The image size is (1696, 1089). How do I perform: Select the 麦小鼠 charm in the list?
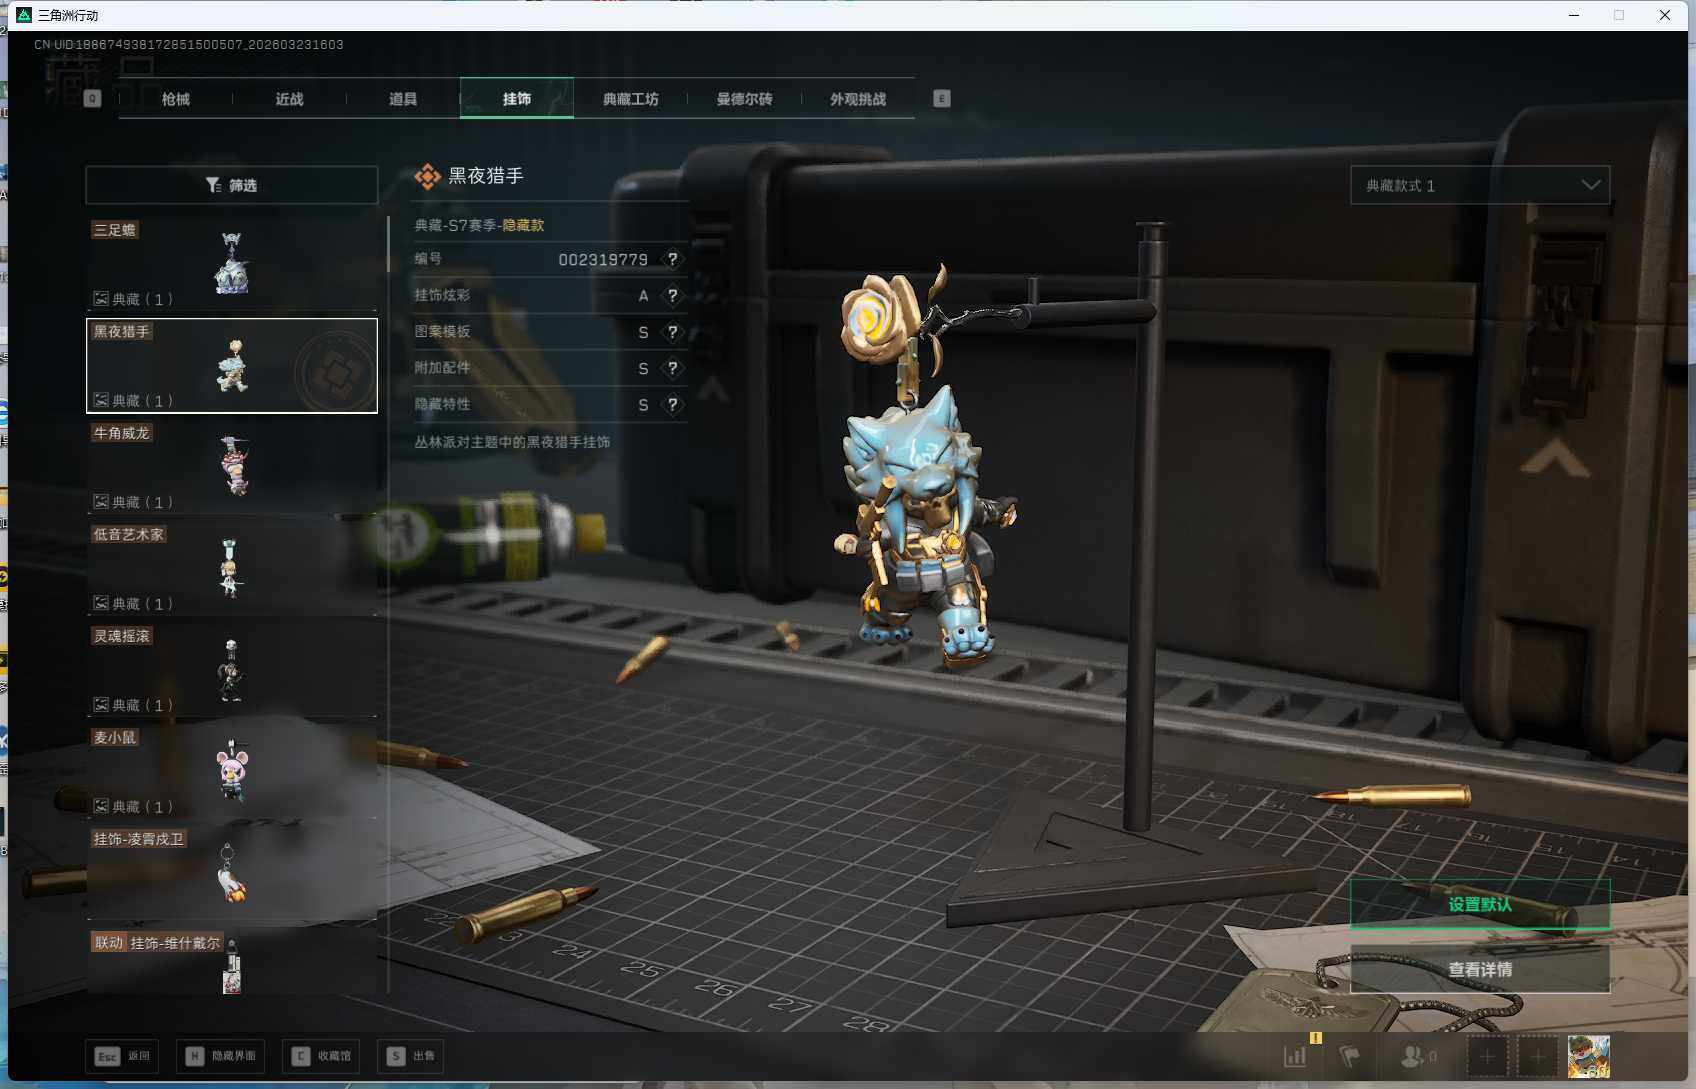[232, 771]
